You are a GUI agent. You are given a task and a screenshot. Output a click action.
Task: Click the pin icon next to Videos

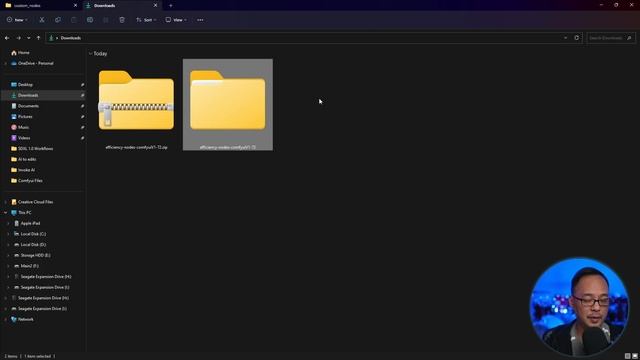pos(82,138)
